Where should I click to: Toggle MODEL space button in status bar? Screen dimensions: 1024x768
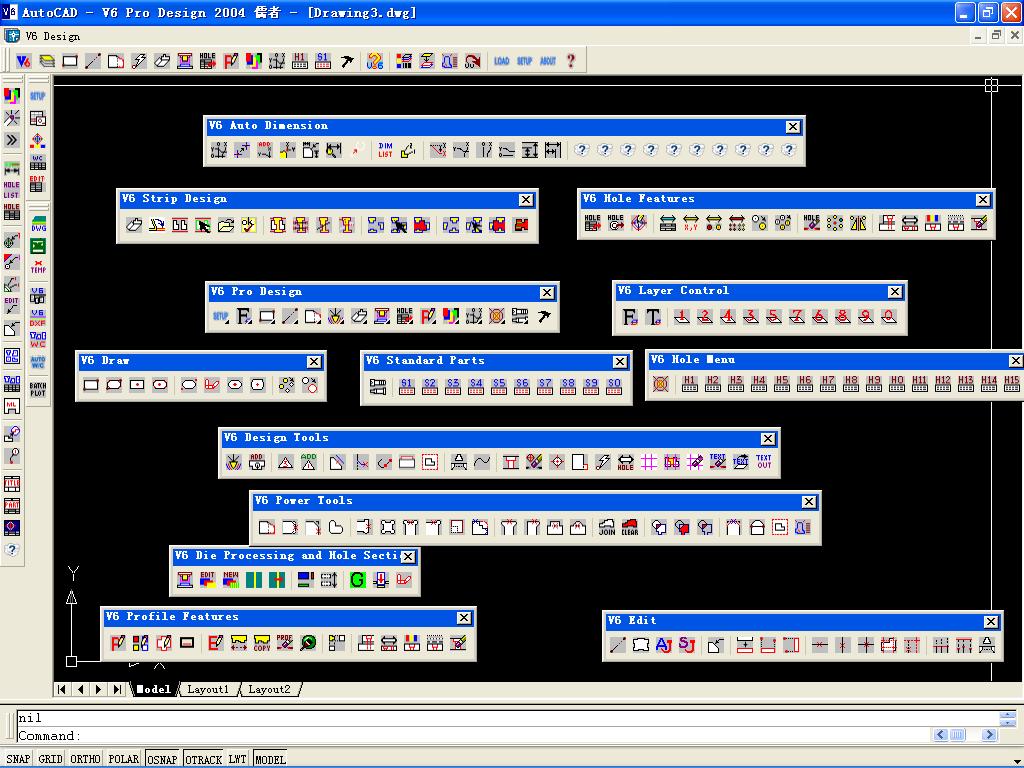pyautogui.click(x=270, y=759)
